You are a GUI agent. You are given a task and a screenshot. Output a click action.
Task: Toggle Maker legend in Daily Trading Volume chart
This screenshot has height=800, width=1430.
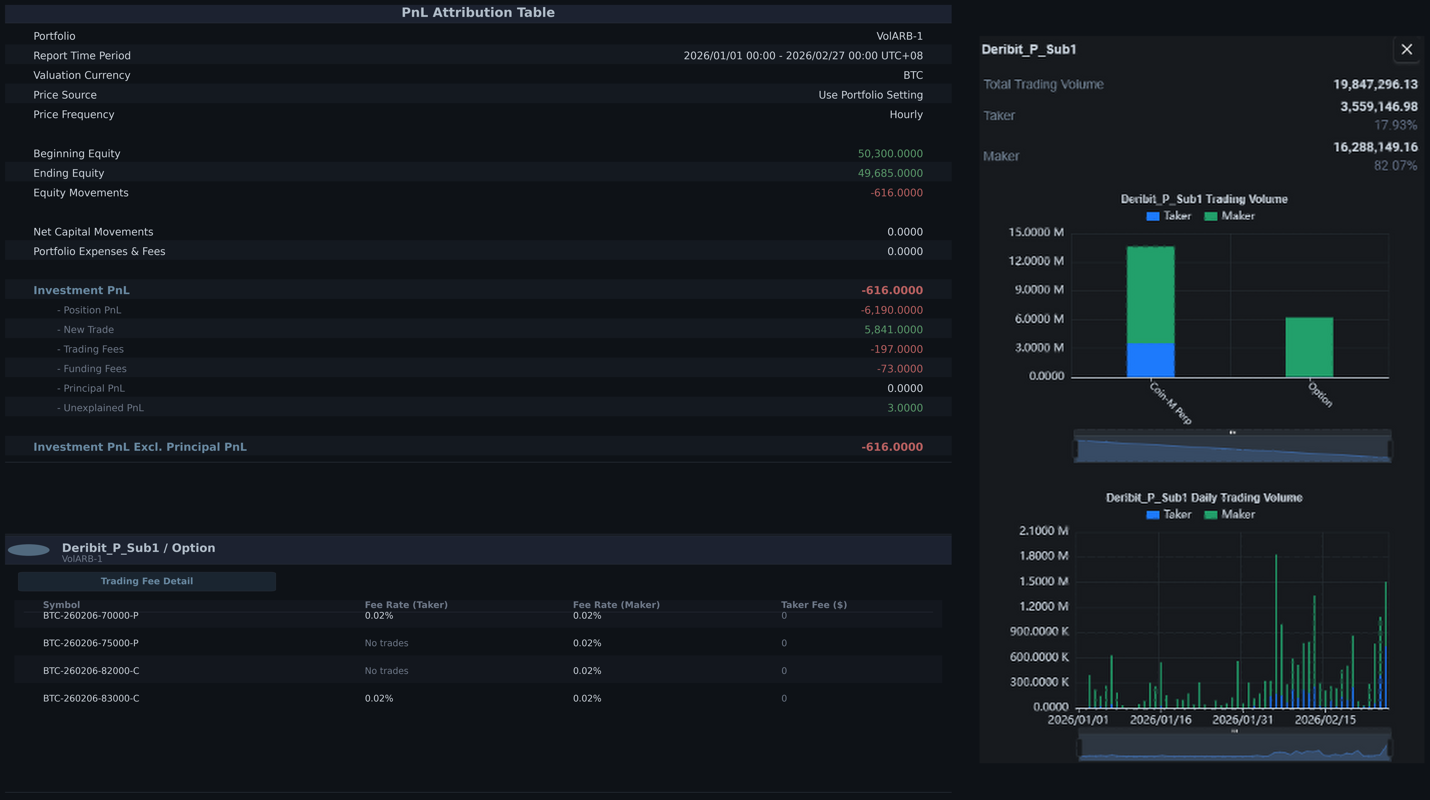tap(1229, 514)
